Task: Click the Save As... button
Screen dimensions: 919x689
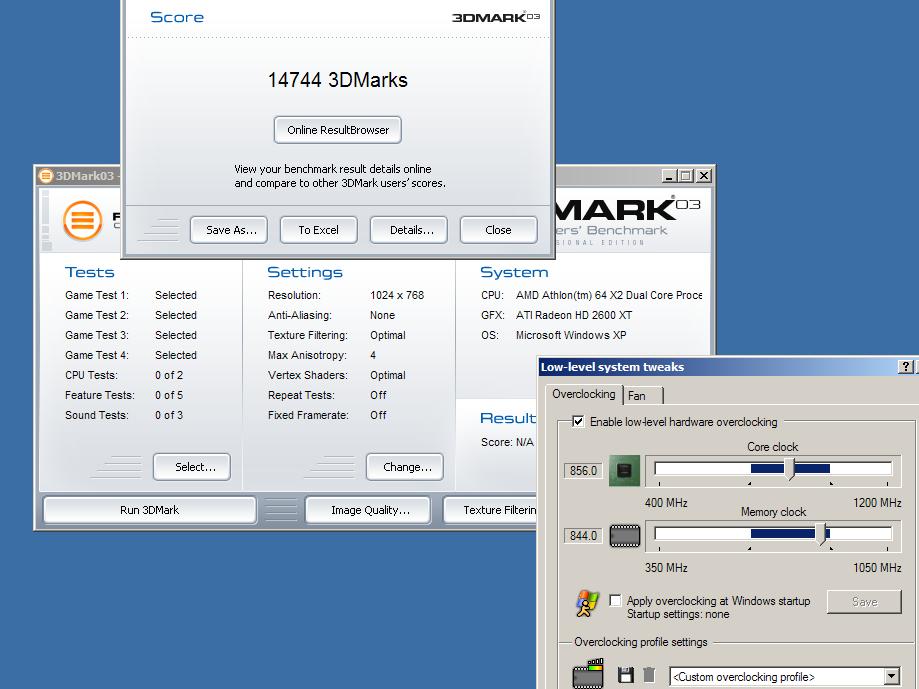Action: 229,230
